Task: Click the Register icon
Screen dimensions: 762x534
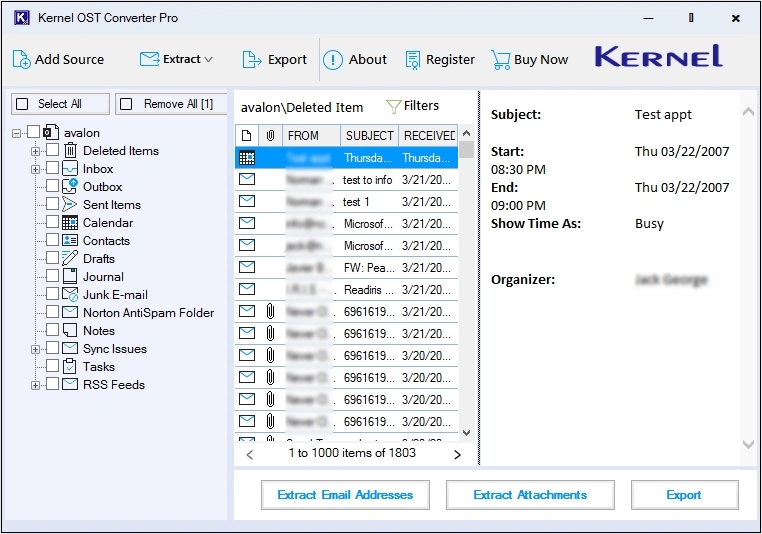Action: tap(413, 60)
